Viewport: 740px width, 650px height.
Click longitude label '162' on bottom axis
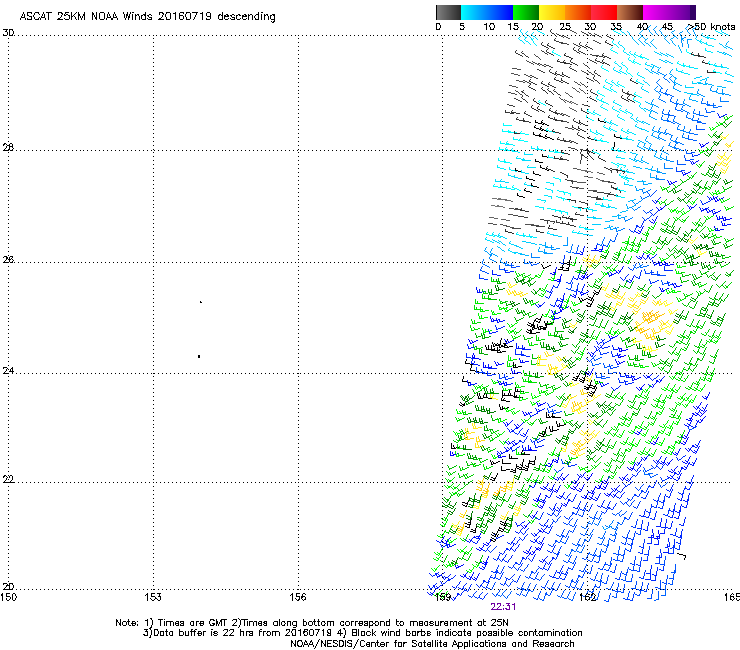(587, 597)
